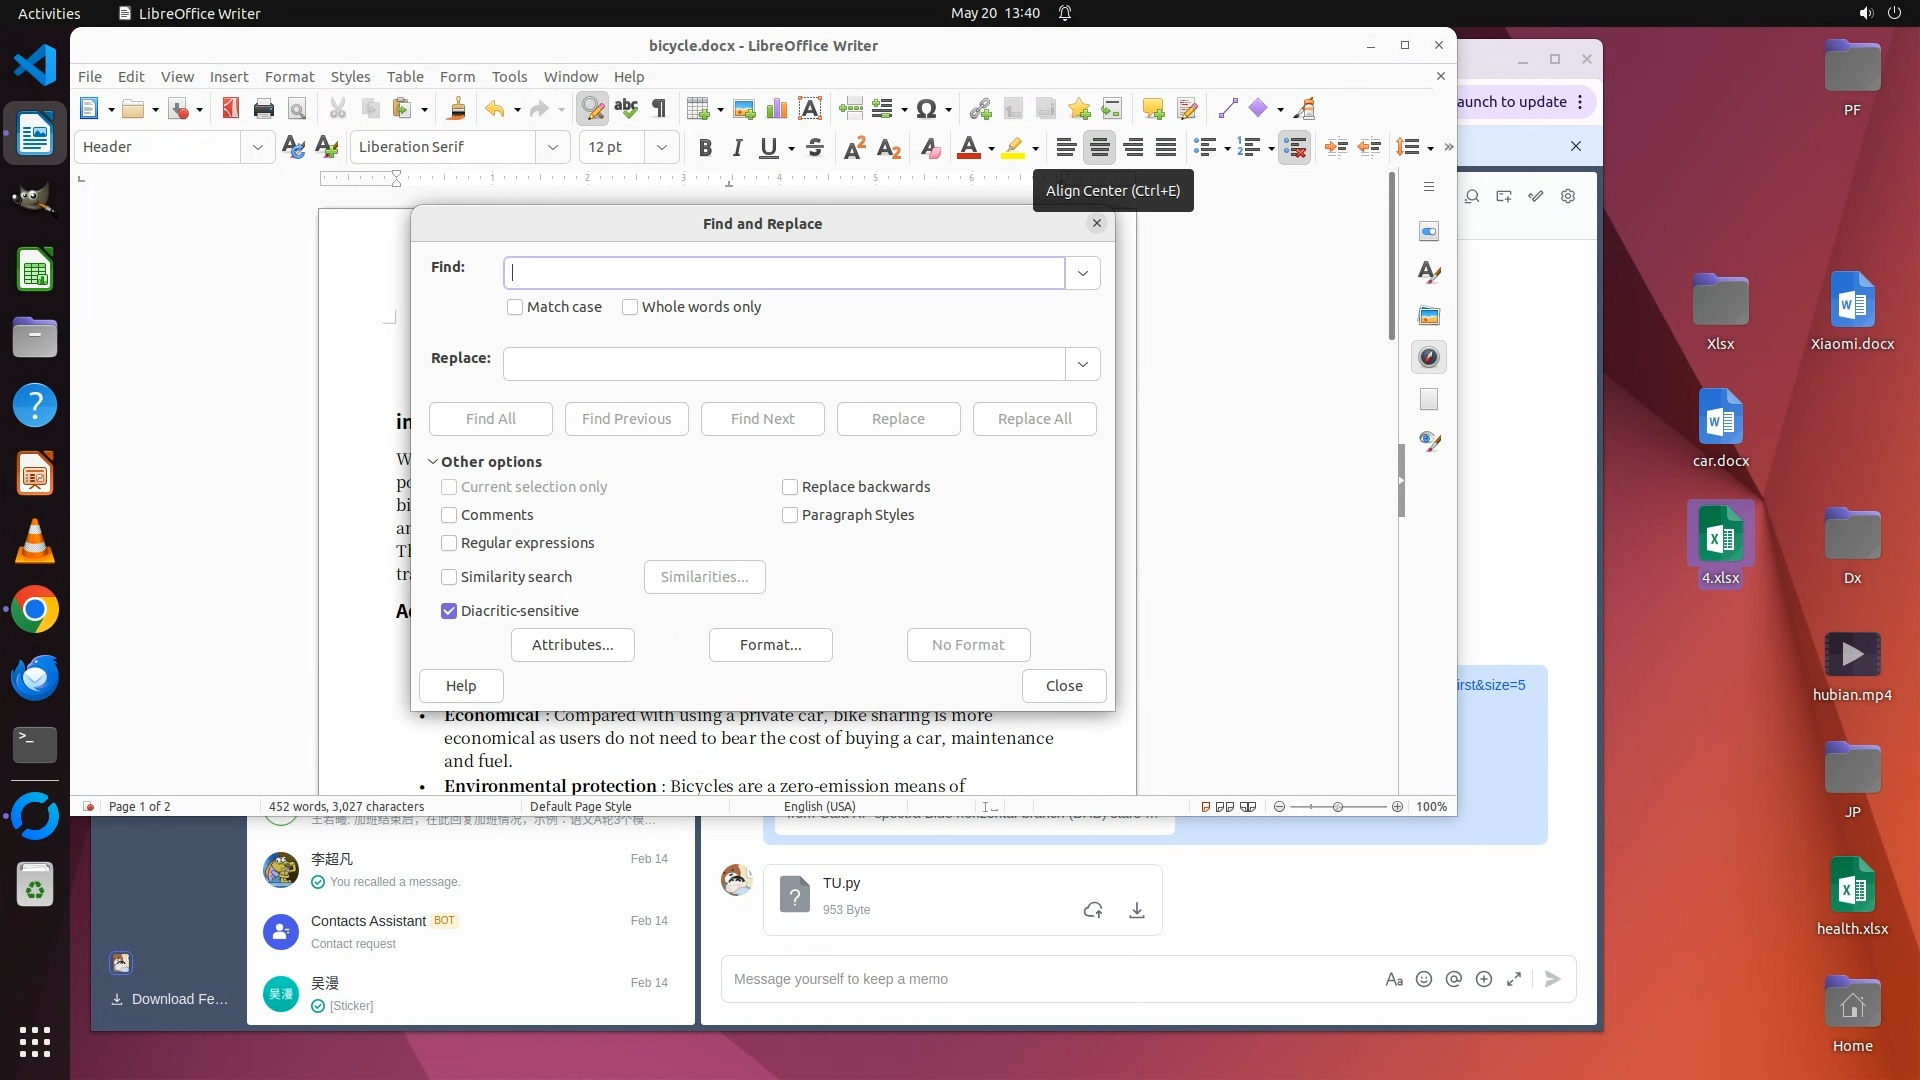
Task: Enable the Match case checkbox
Action: 515,307
